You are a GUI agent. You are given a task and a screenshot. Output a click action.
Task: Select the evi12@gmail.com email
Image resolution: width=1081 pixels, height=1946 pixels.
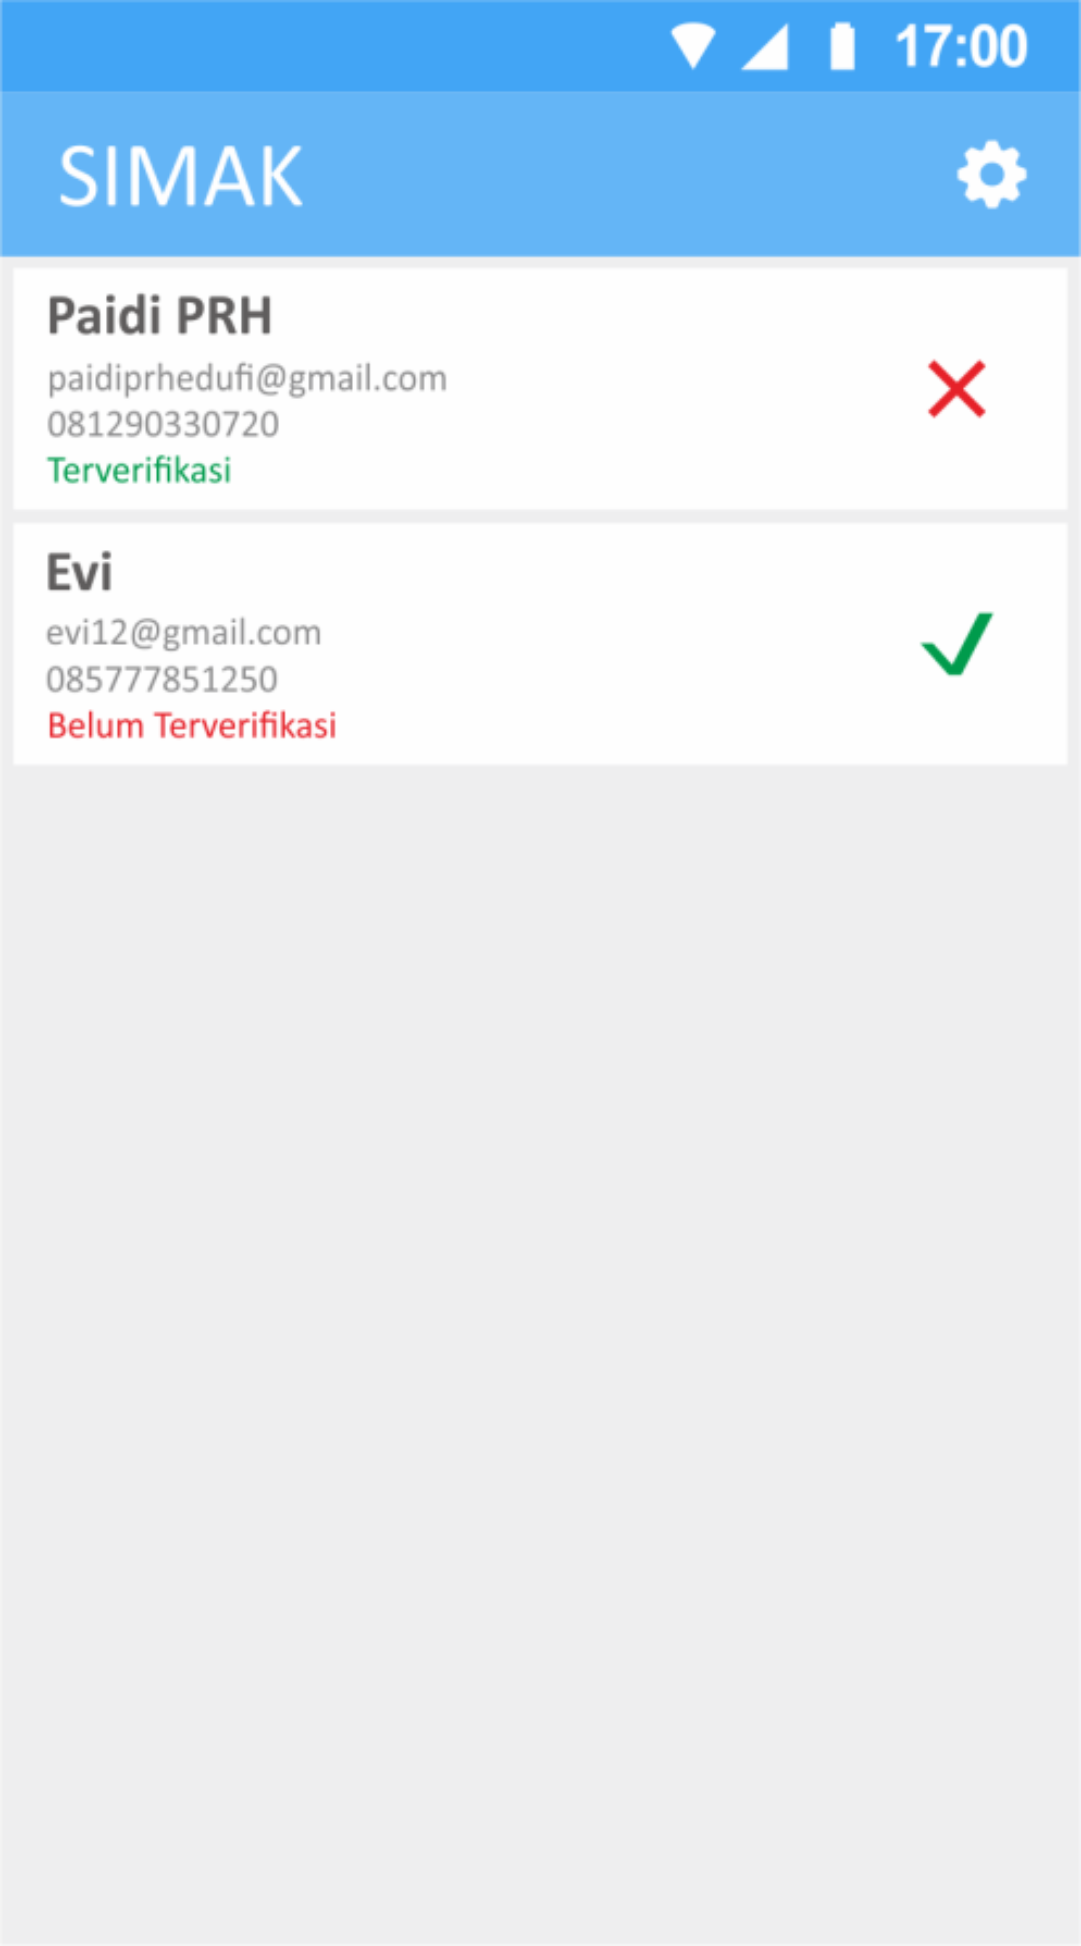point(184,633)
